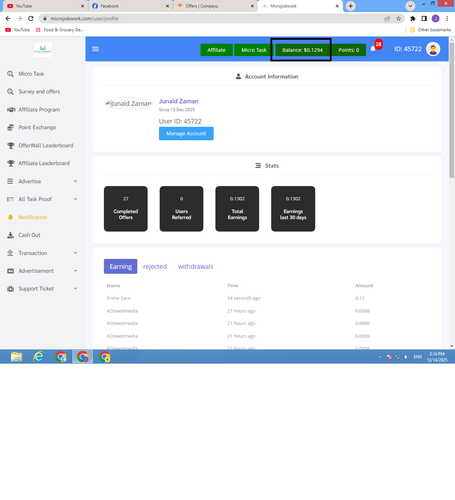Viewport: 455px width, 500px height.
Task: Open the hamburger menu in blue header
Action: point(95,49)
